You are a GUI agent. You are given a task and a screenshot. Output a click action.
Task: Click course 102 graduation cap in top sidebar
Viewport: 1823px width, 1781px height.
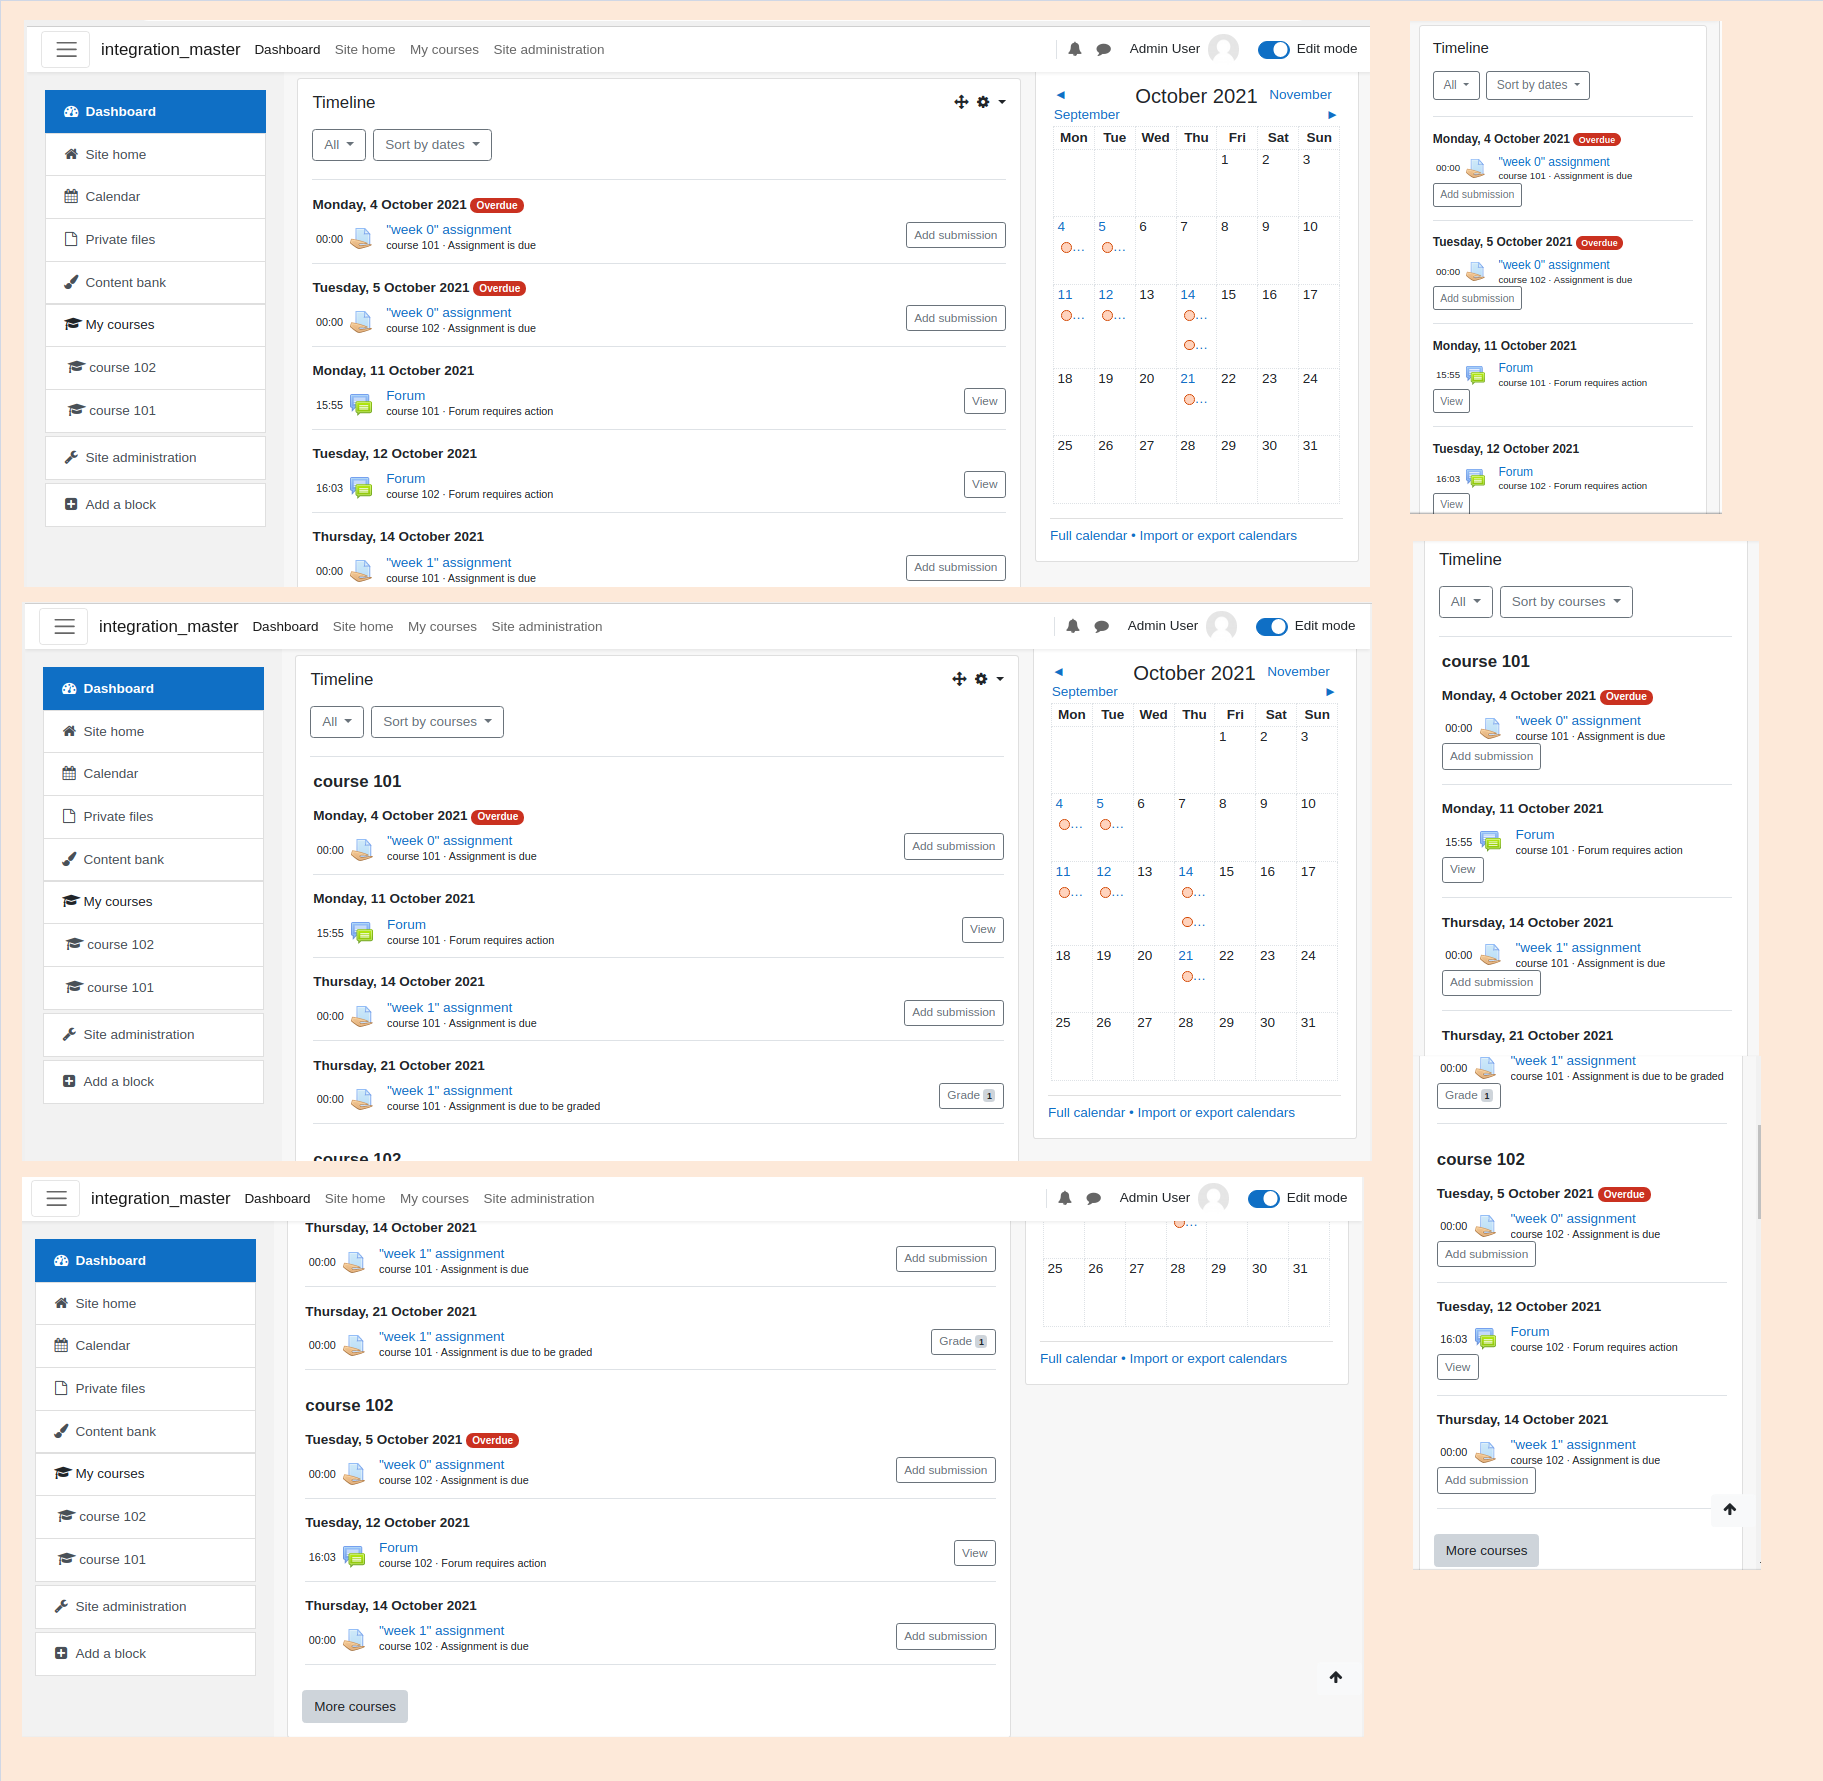point(76,368)
